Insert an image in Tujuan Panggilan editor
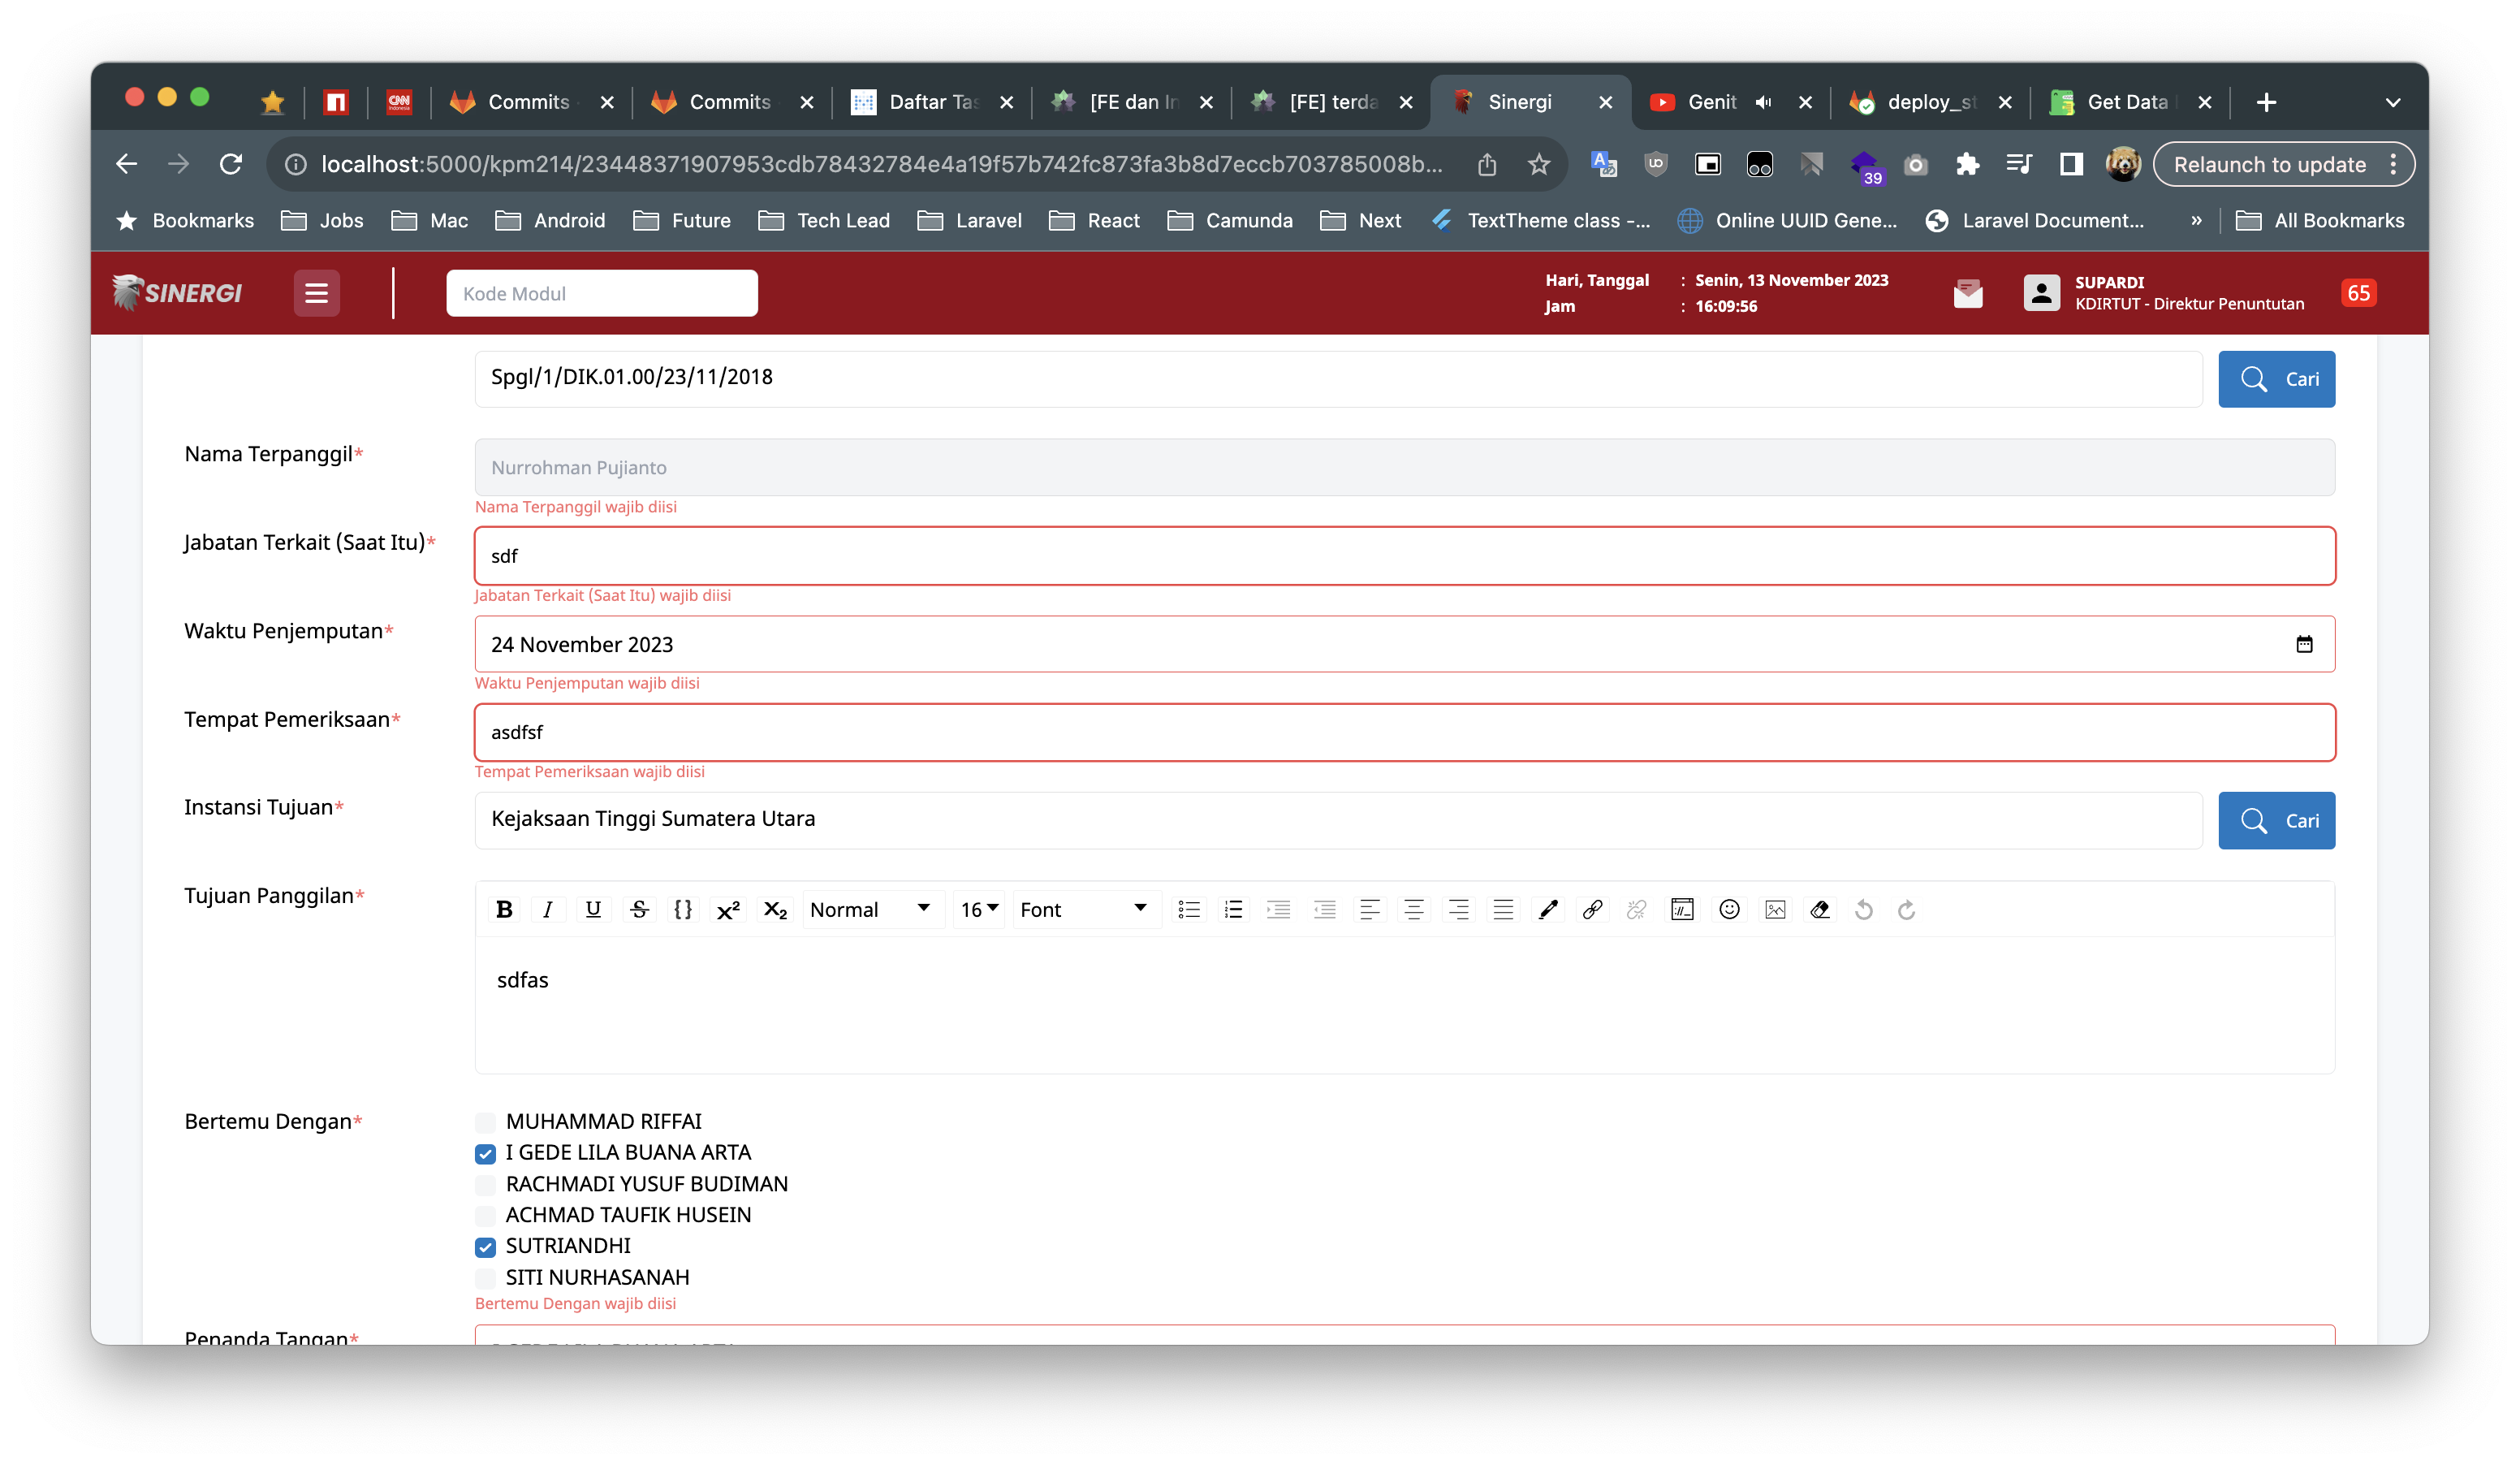 tap(1775, 909)
